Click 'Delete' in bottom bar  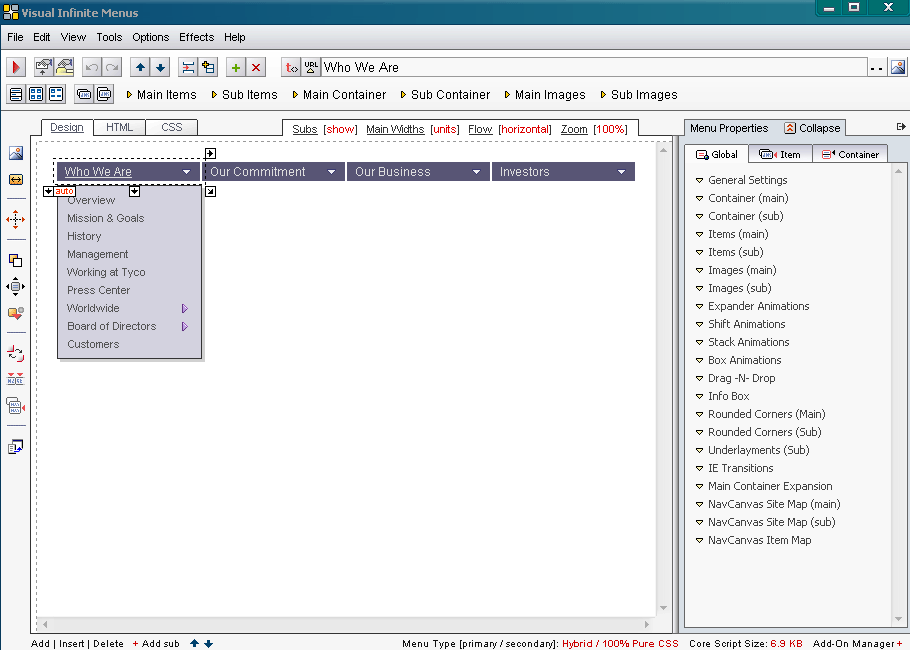[109, 643]
